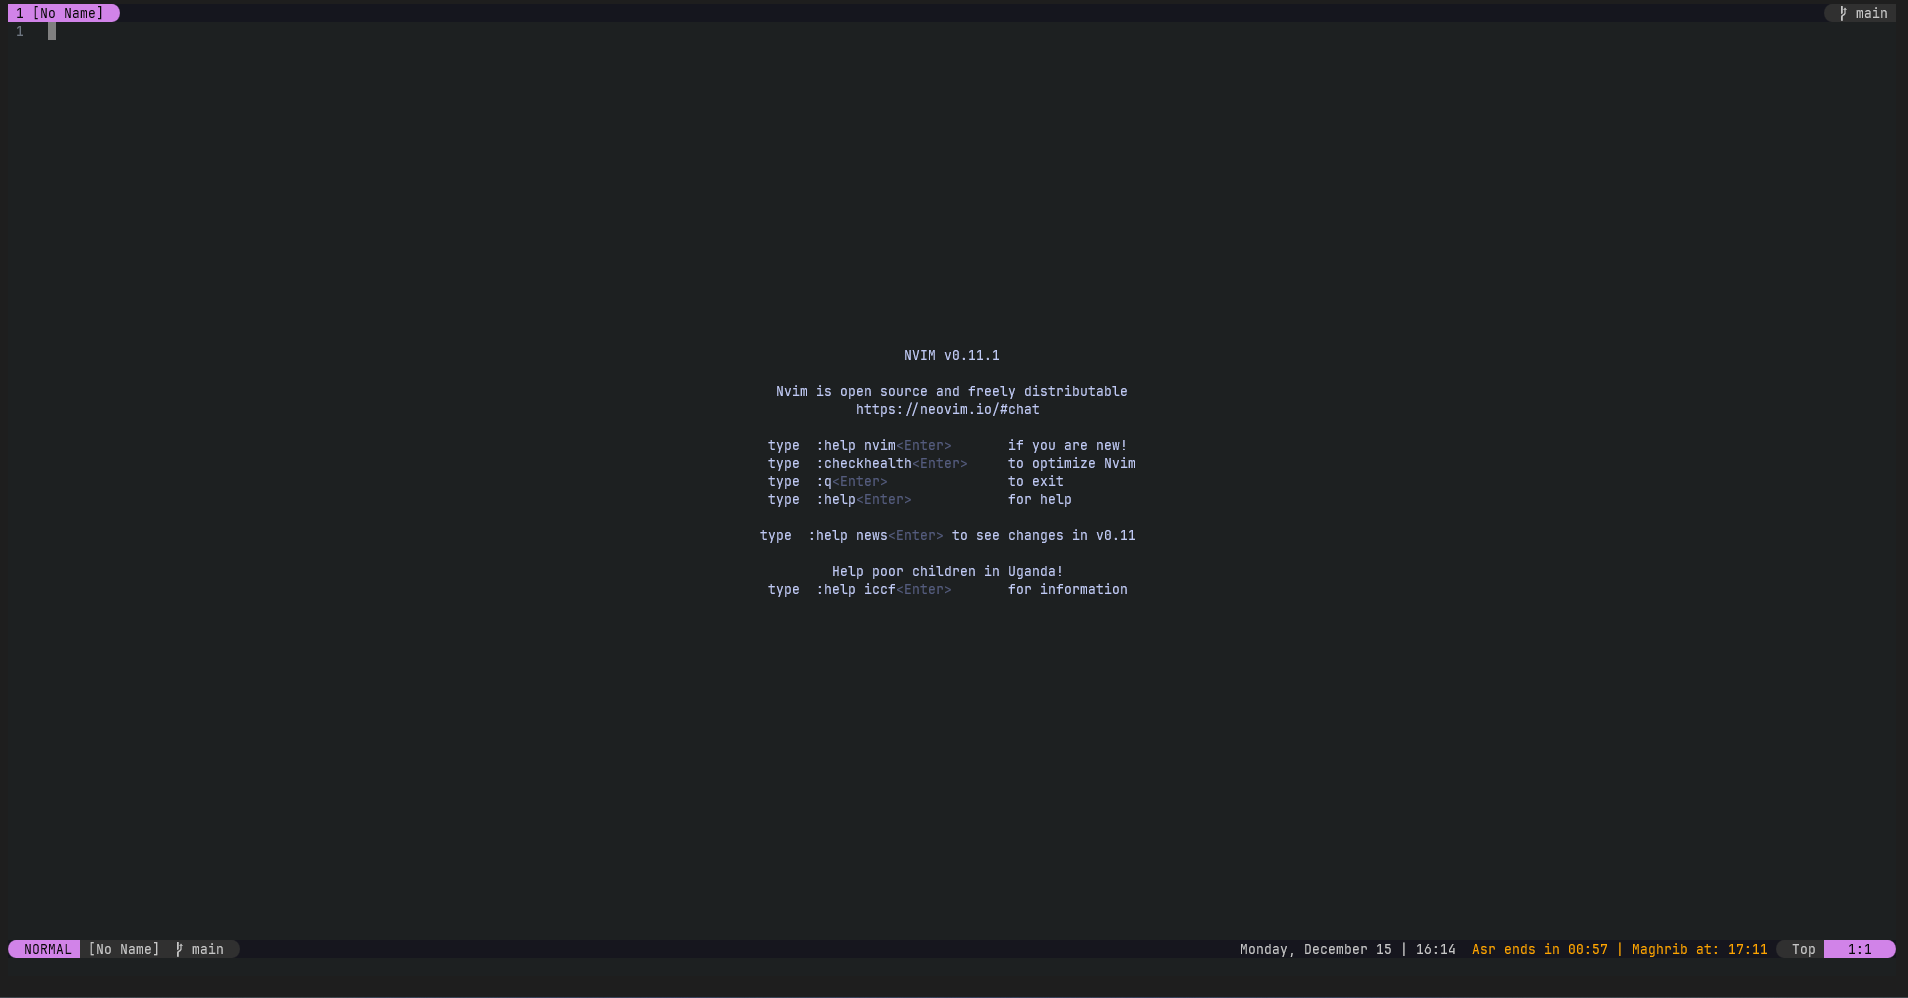Click the ':help iccf' command text

855,589
